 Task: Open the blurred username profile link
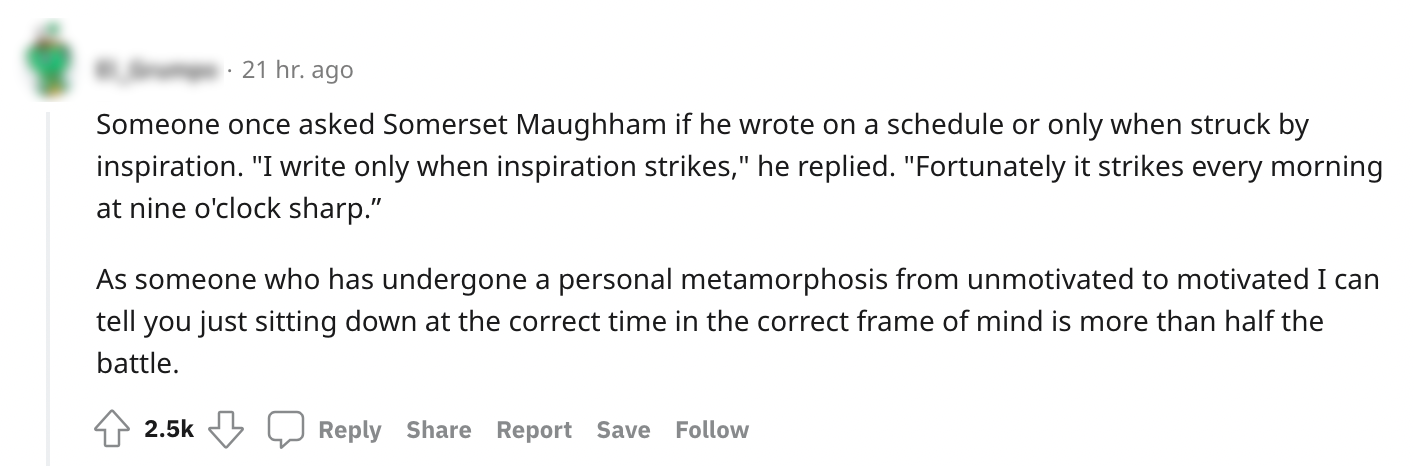(157, 70)
